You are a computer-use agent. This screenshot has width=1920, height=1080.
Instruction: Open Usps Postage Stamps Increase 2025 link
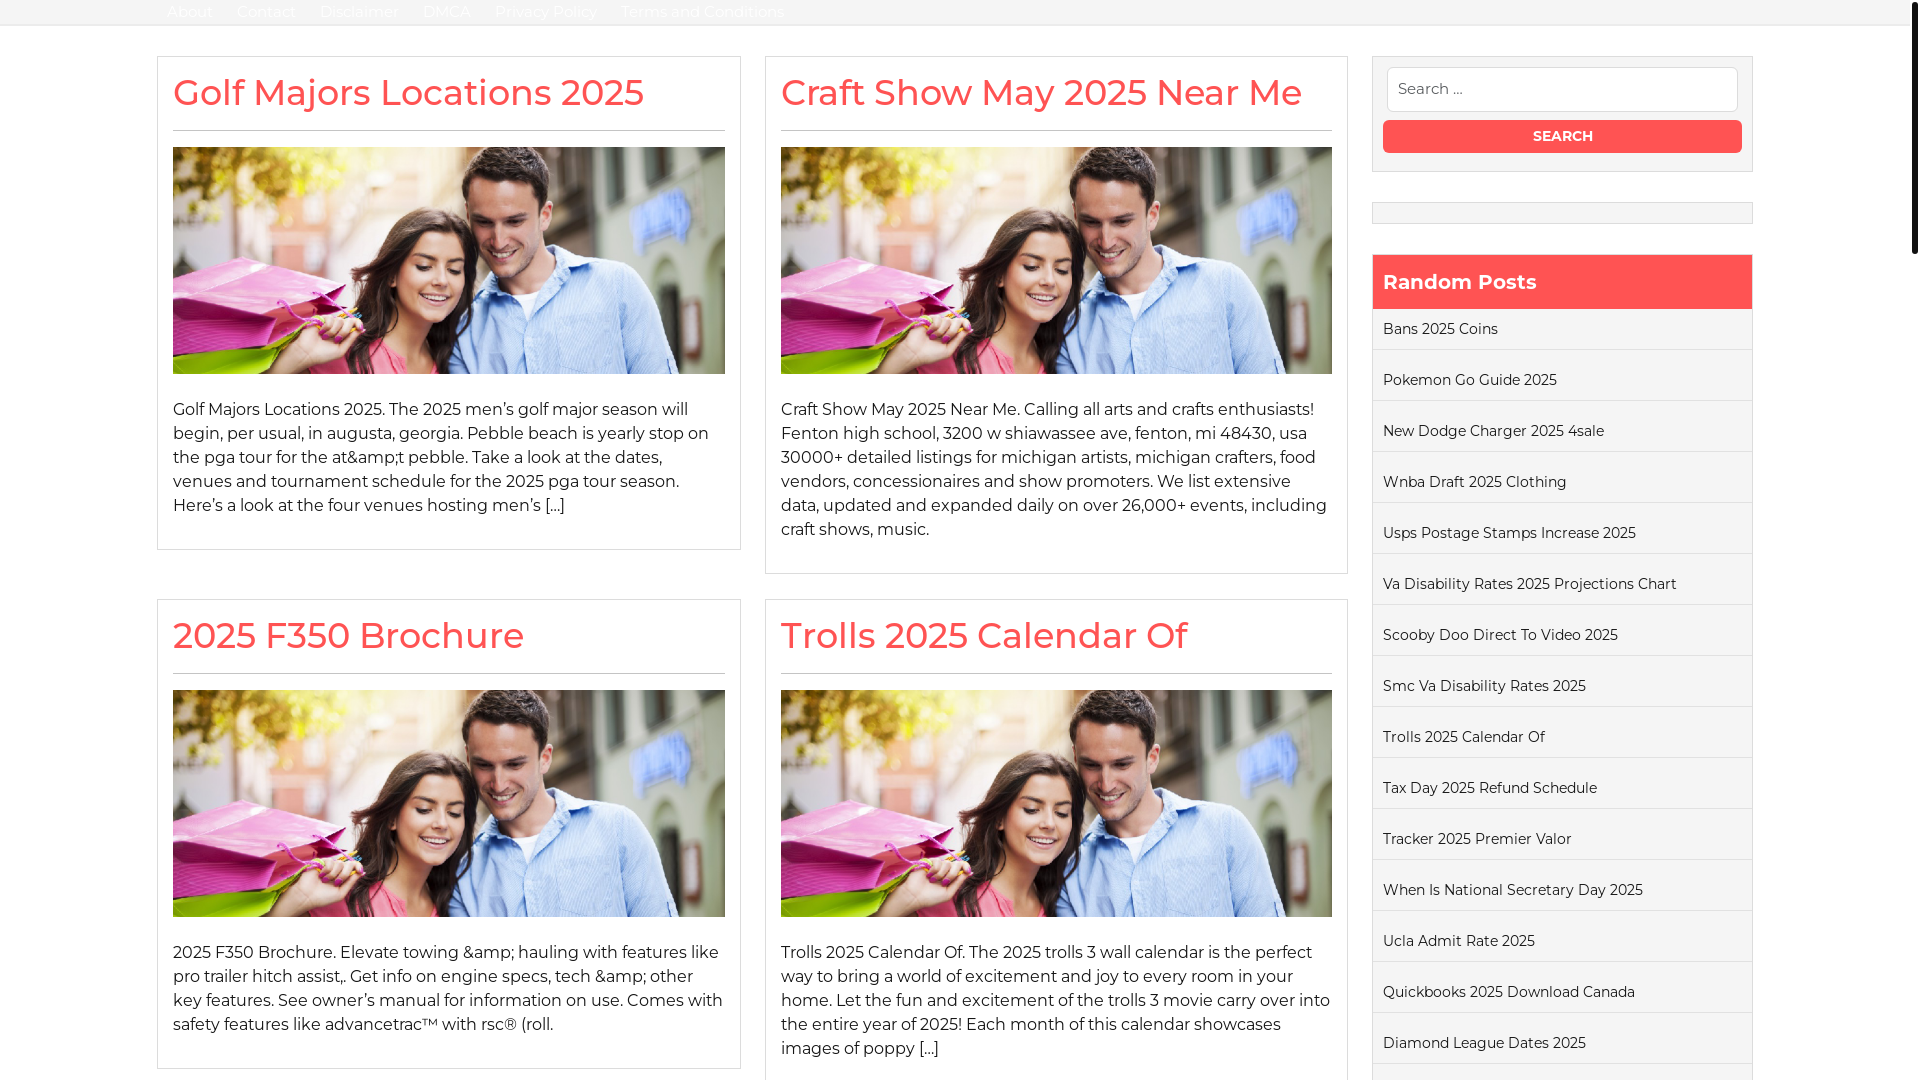click(x=1509, y=533)
